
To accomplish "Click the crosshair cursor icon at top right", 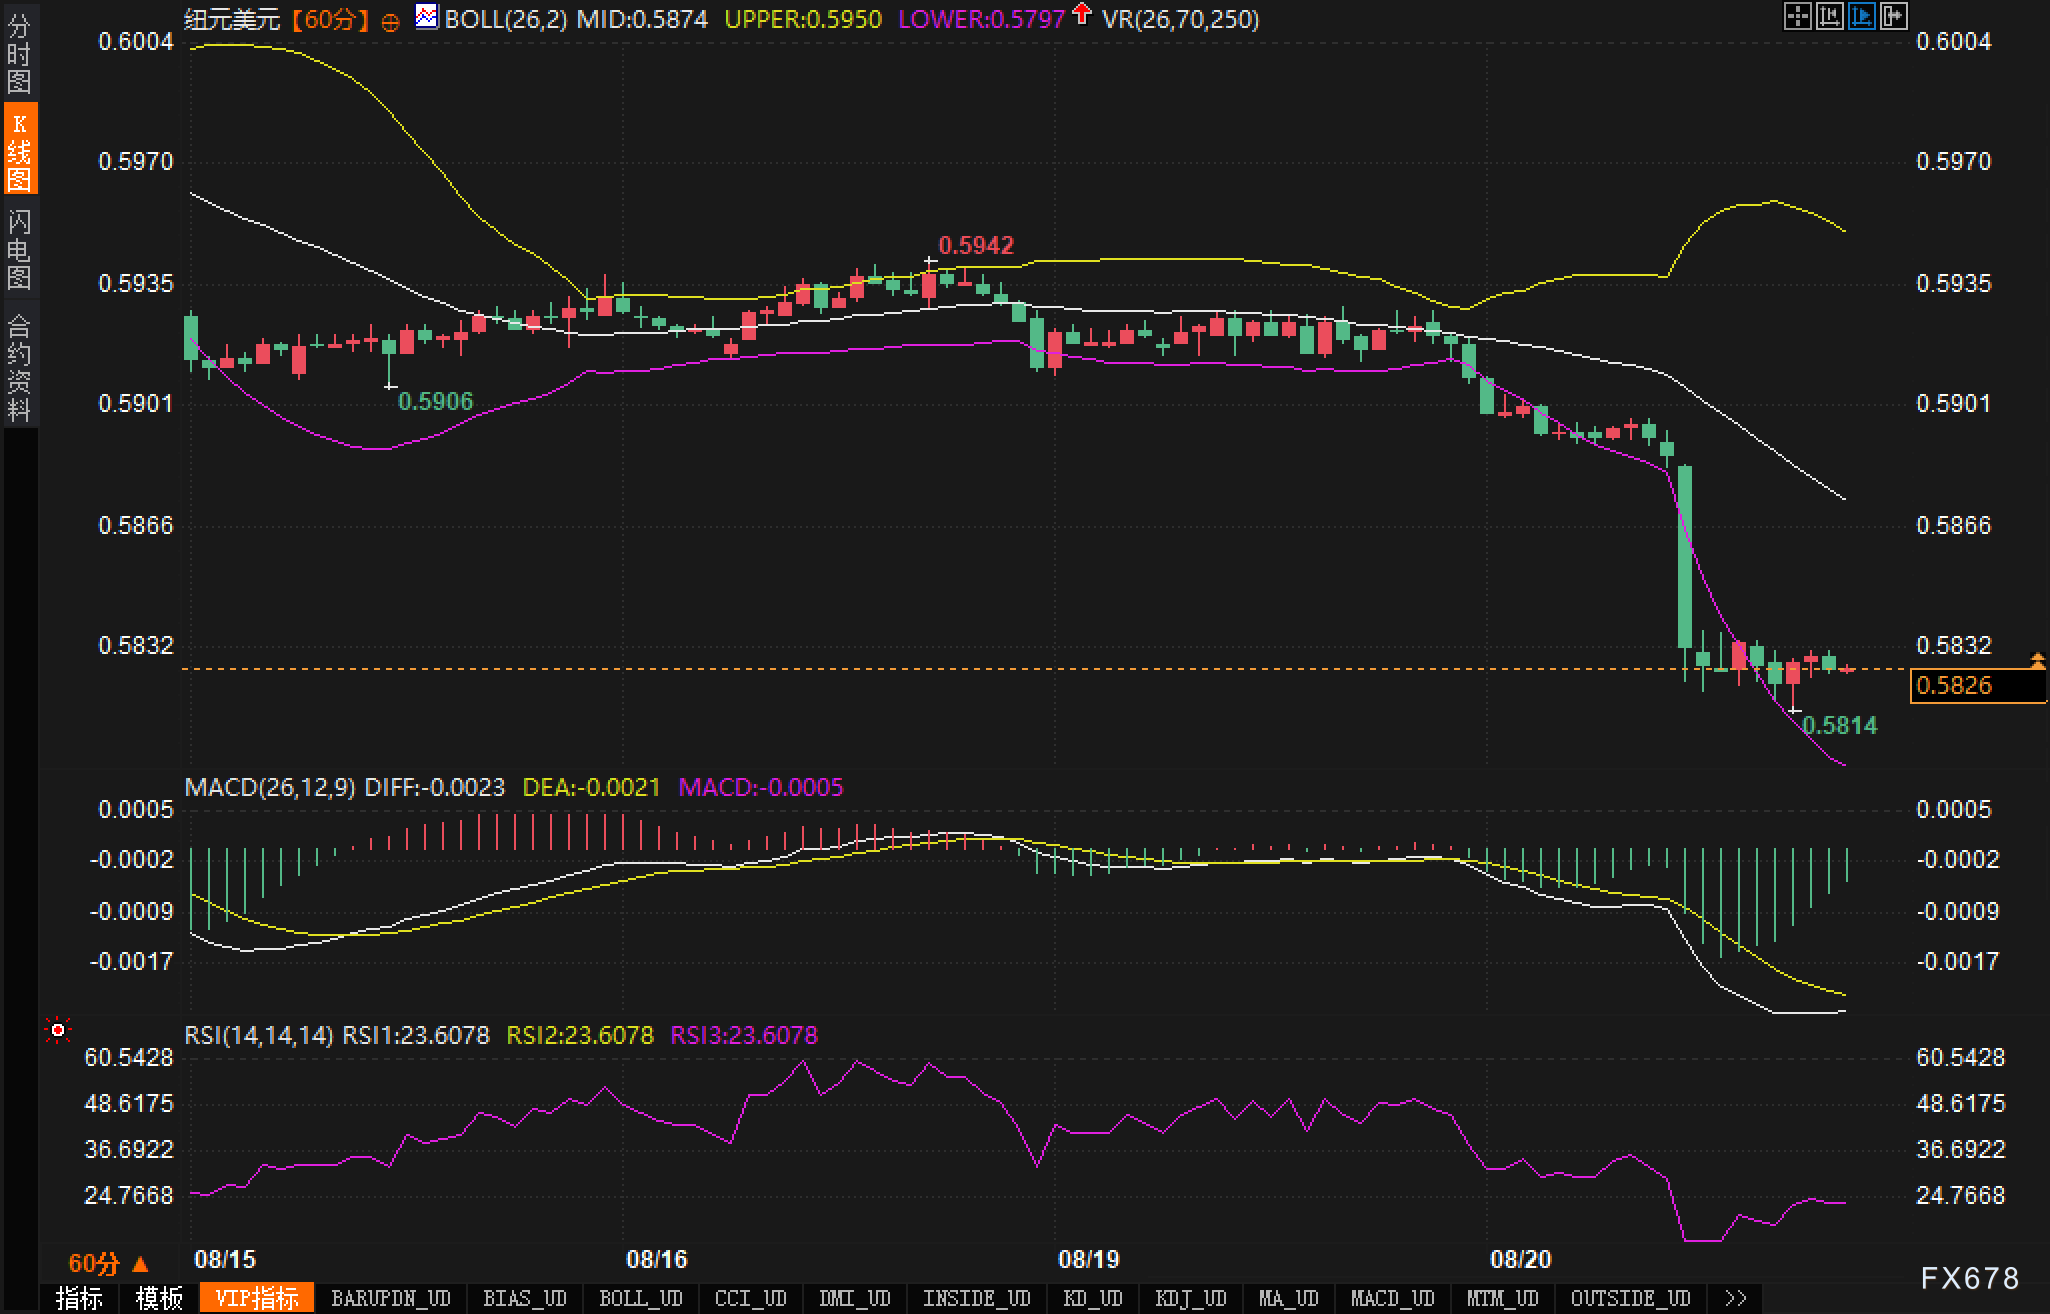I will 1797,17.
